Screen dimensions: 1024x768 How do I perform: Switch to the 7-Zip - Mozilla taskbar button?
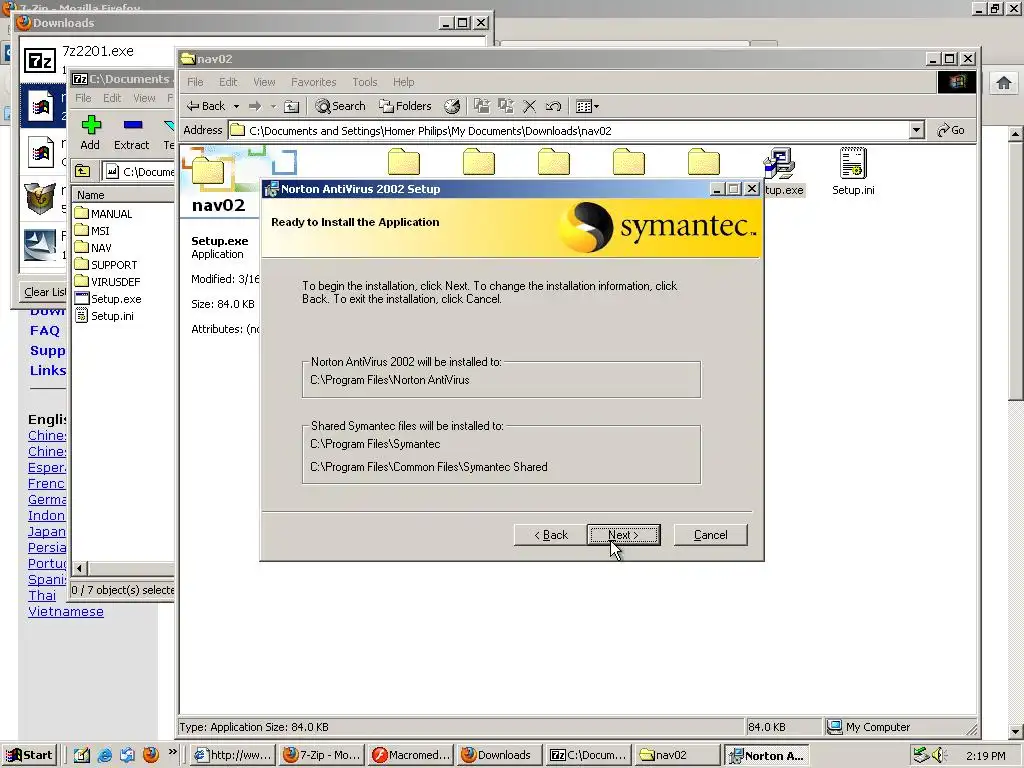322,756
